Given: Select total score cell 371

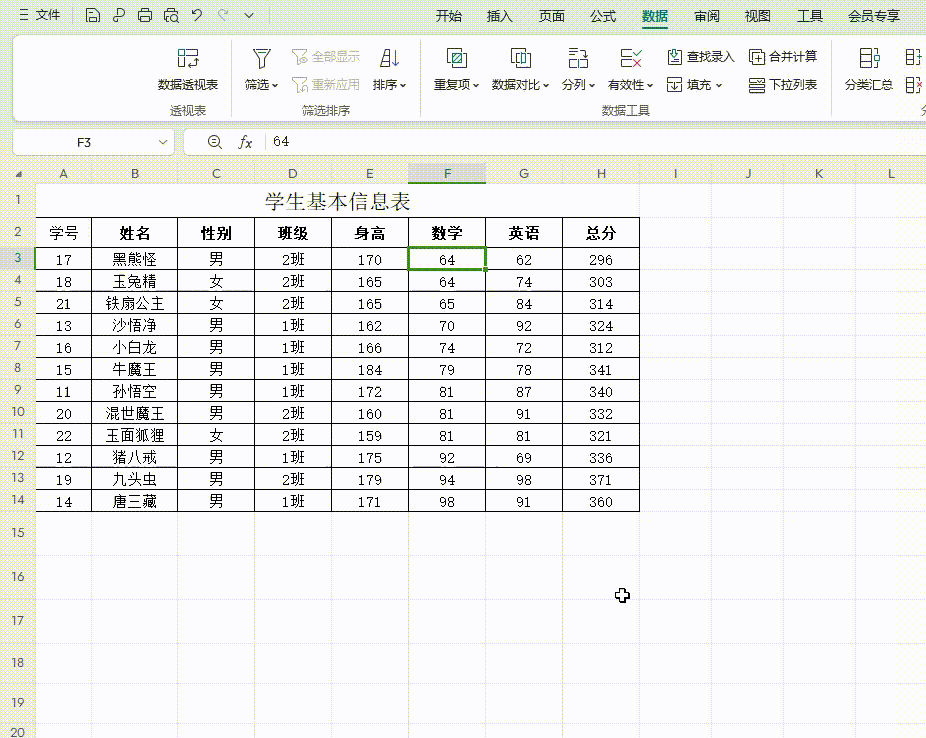Looking at the screenshot, I should coord(601,479).
